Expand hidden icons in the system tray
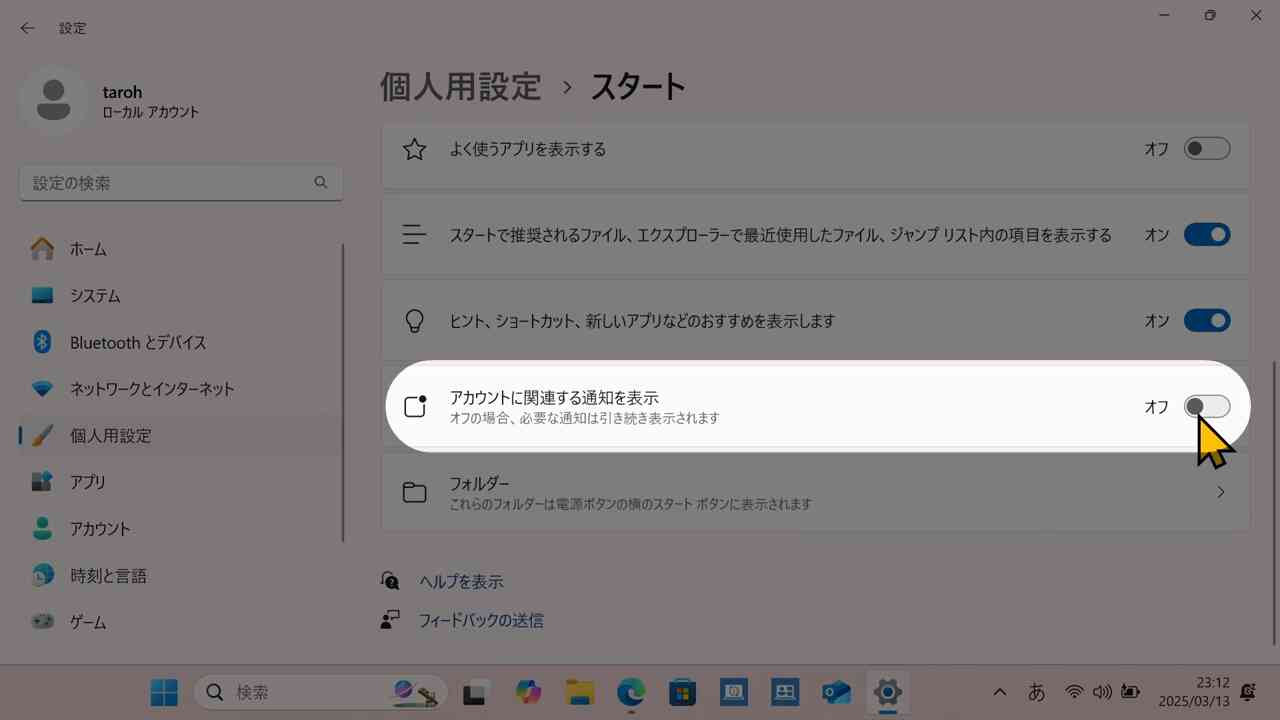 point(999,691)
